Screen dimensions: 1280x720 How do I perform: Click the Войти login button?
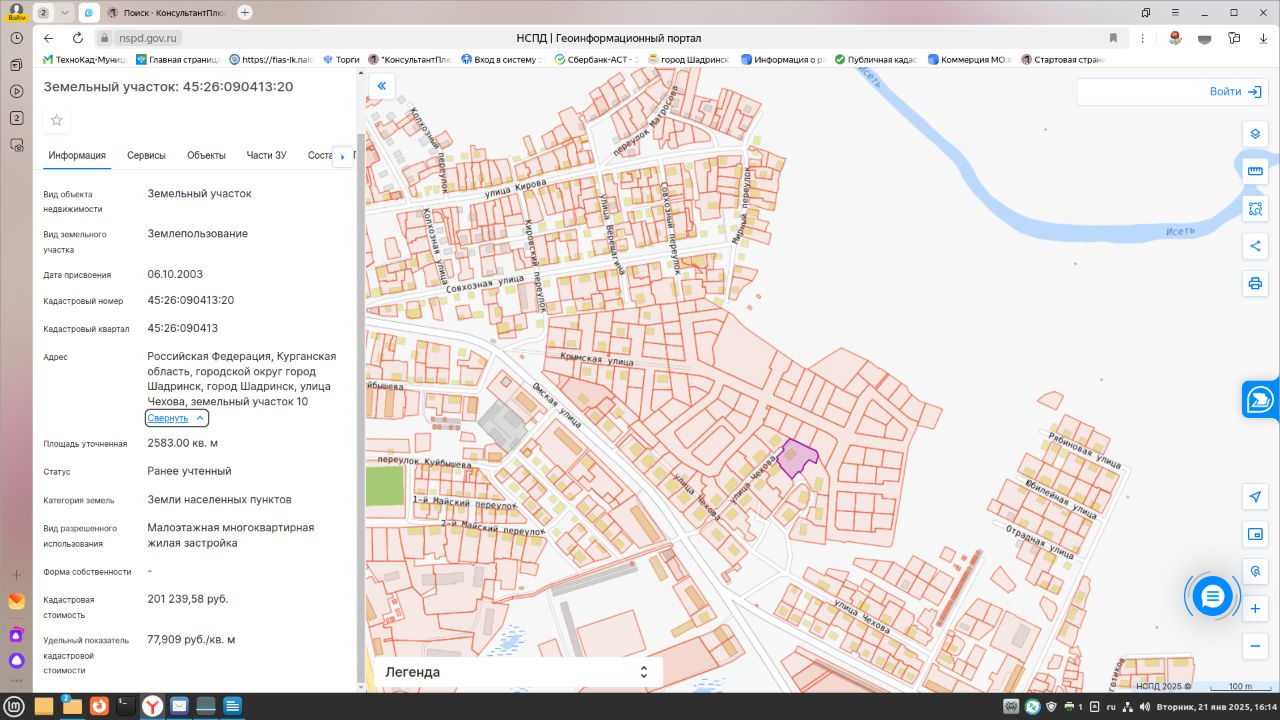pos(1235,92)
